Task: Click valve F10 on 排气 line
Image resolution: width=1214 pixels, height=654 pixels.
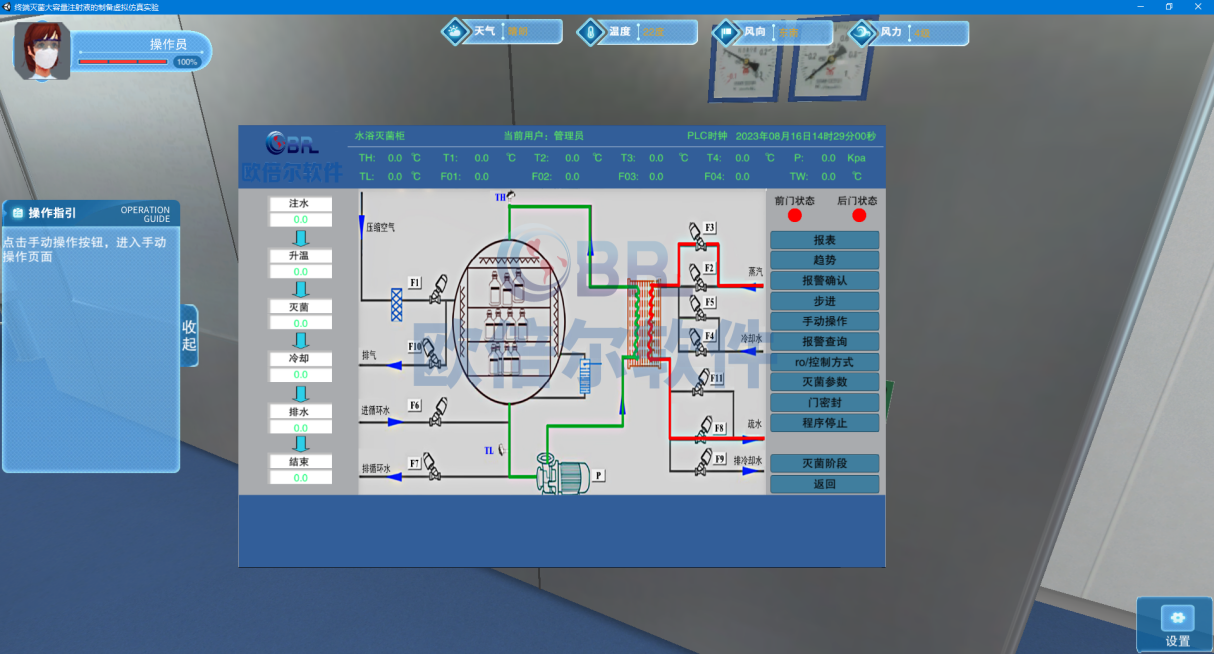Action: [431, 353]
